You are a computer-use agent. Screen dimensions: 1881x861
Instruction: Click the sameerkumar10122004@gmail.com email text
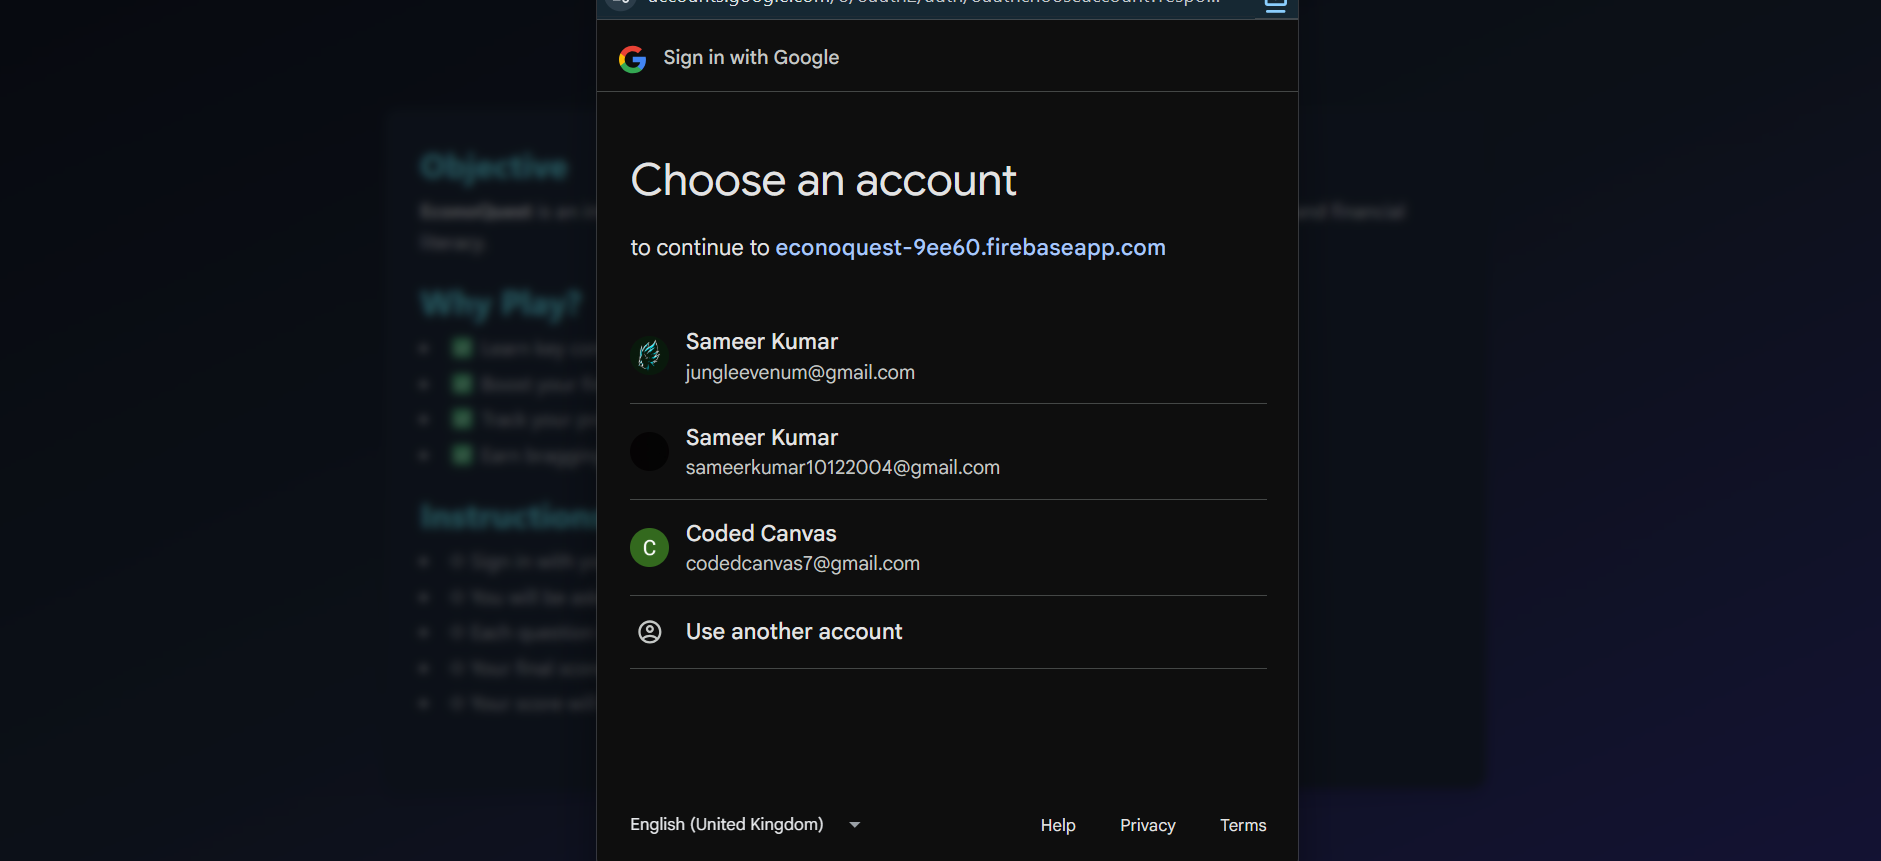click(842, 467)
